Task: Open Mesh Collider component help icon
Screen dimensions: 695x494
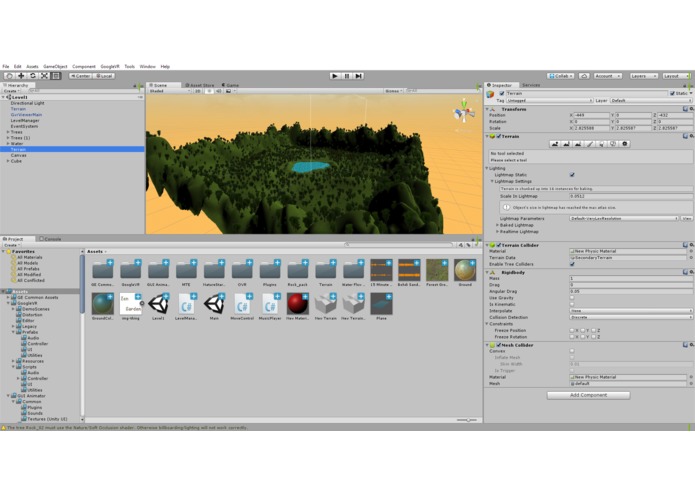Action: coord(686,345)
